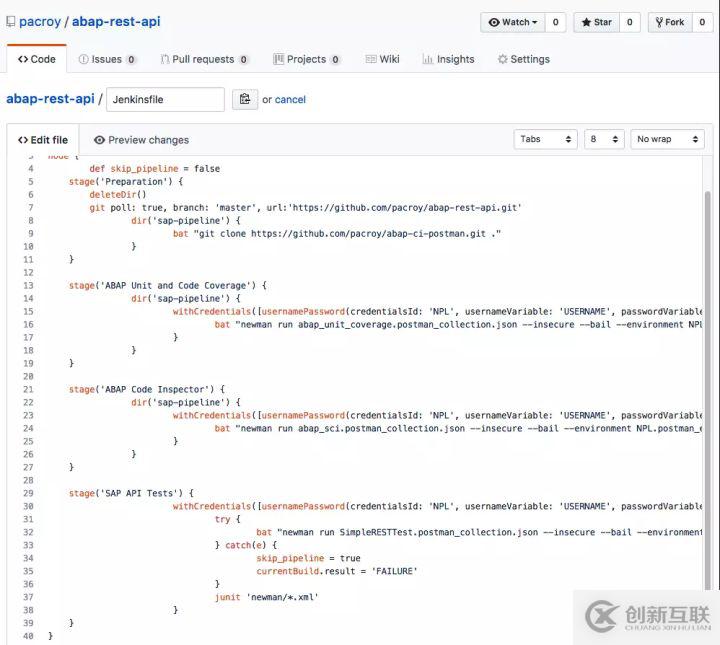
Task: Click deleteDir() on line 6
Action: pos(118,194)
